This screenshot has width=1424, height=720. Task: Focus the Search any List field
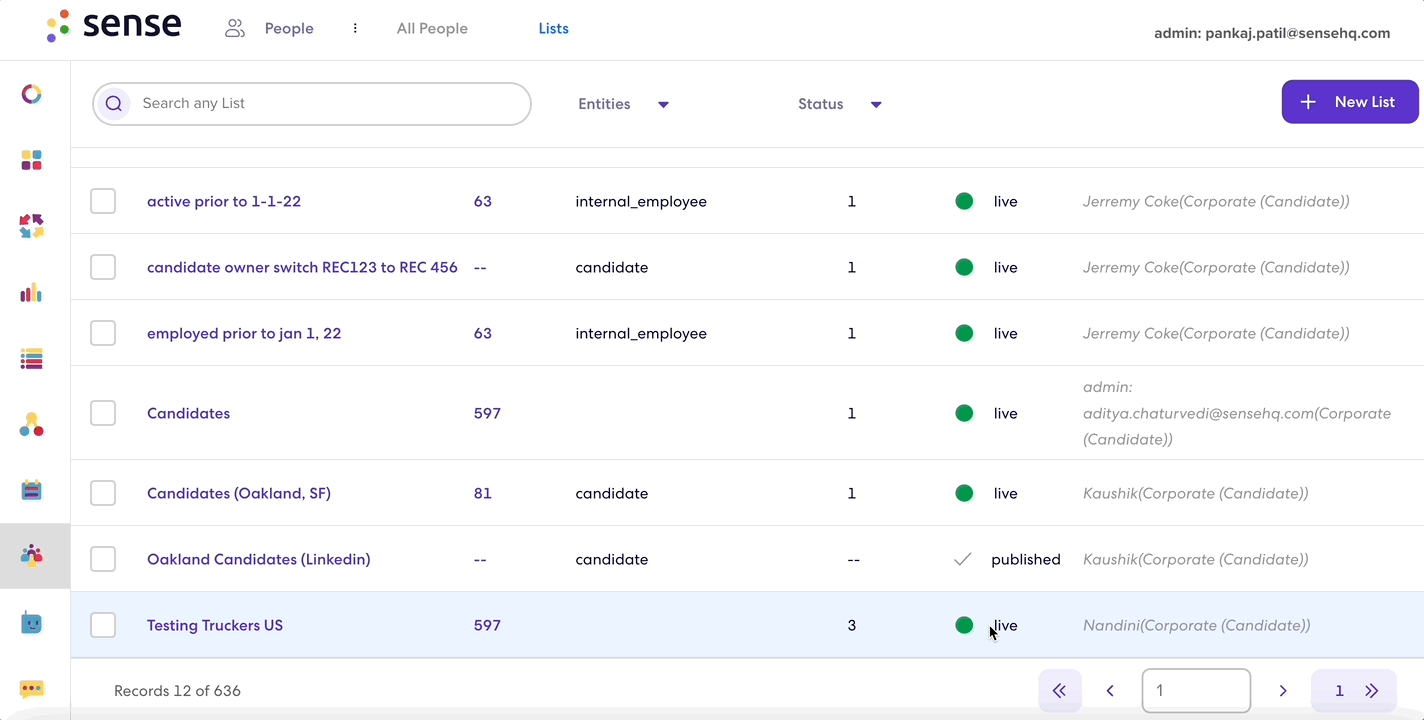coord(312,104)
